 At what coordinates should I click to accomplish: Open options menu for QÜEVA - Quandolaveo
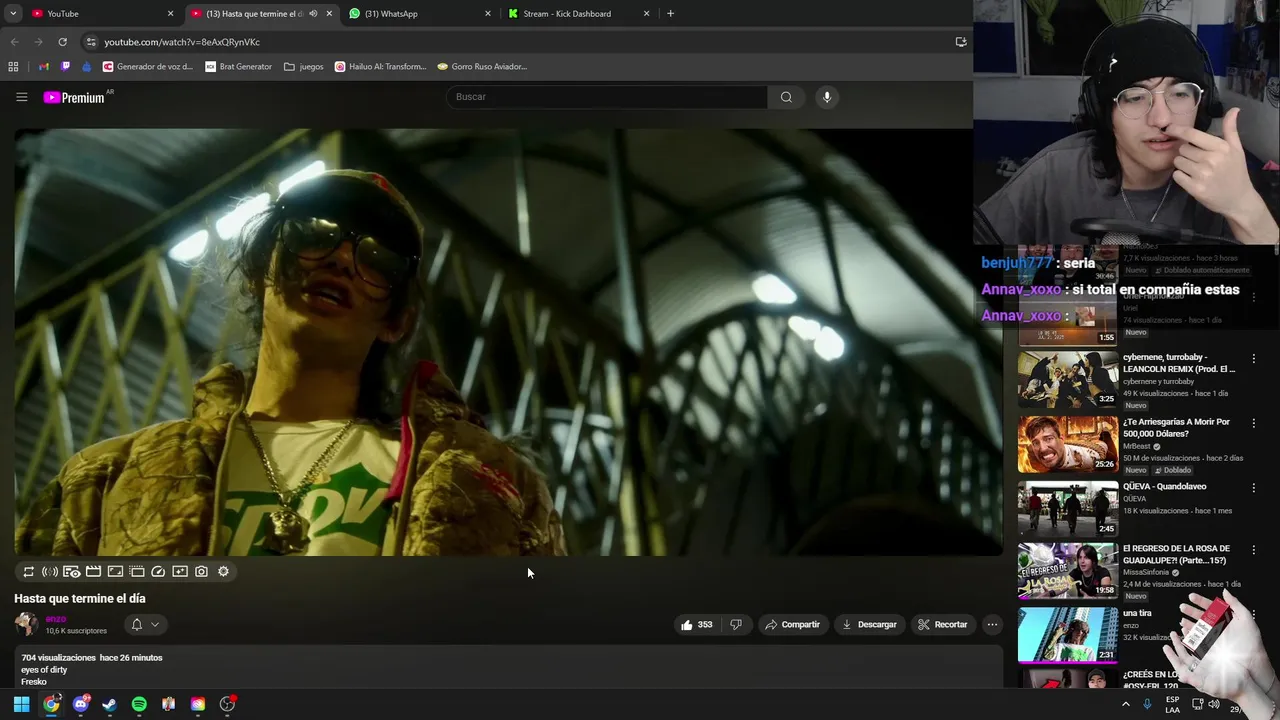[1253, 488]
